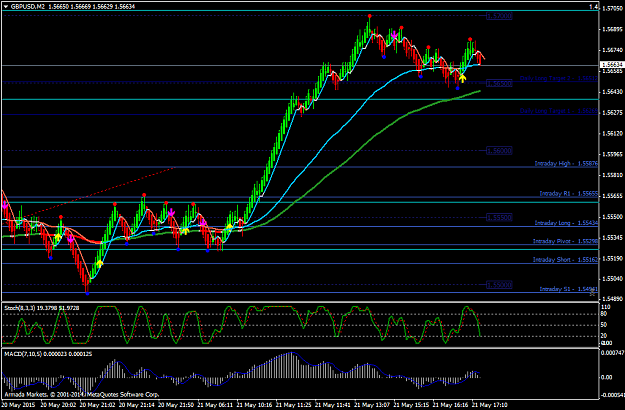The width and height of the screenshot is (625, 410).
Task: Click the 20 May 21:14 time label
Action: pyautogui.click(x=137, y=405)
